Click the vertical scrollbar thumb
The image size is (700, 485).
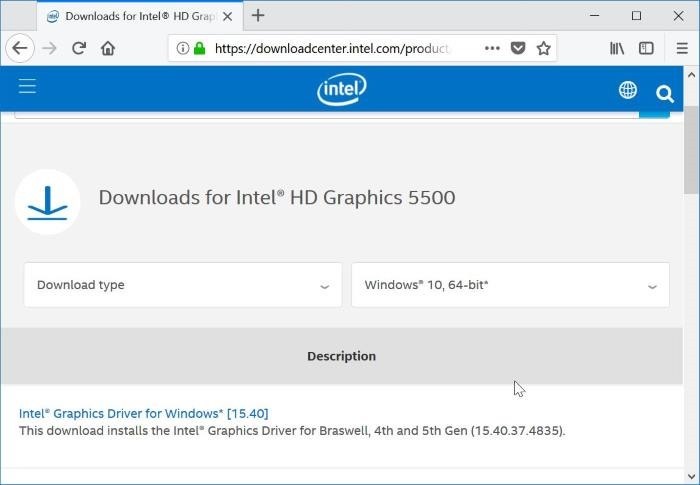click(x=691, y=151)
